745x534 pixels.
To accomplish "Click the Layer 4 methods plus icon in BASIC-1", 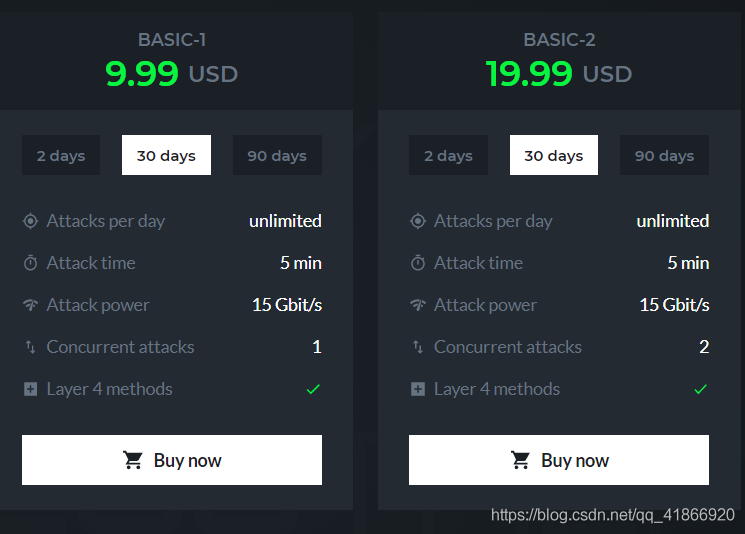I will point(30,390).
